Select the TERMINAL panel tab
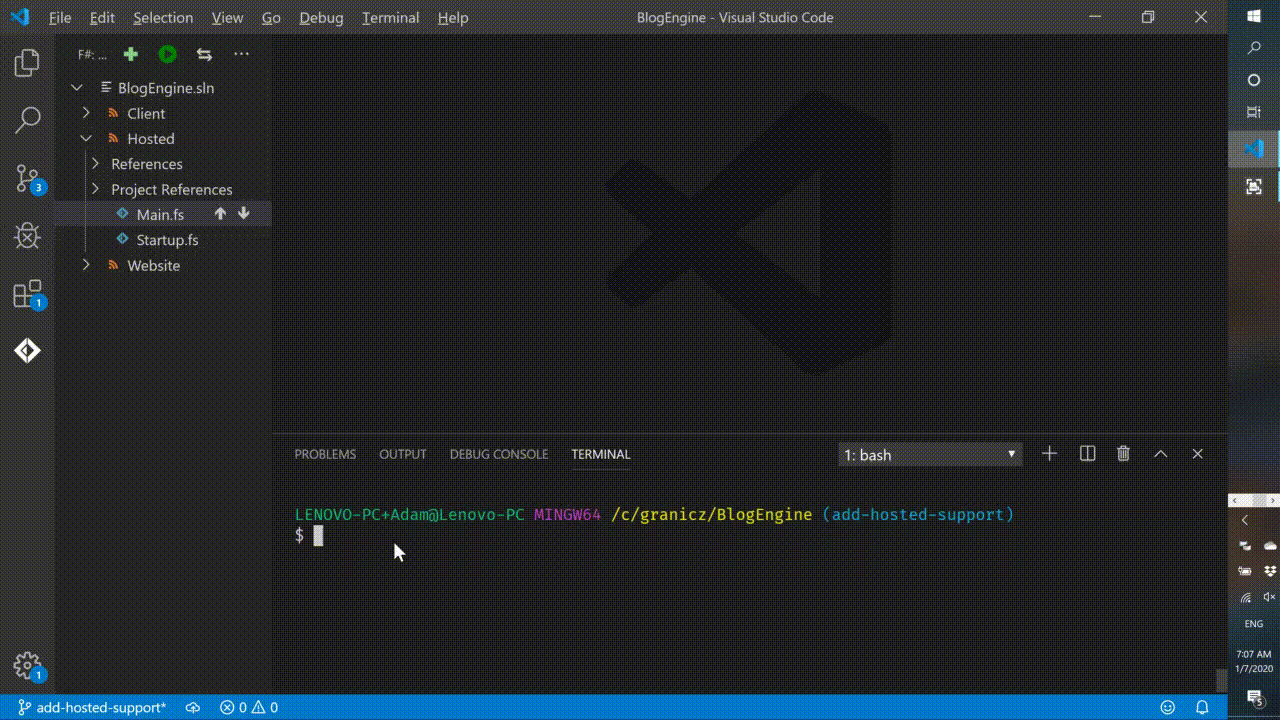The width and height of the screenshot is (1280, 720). (601, 454)
